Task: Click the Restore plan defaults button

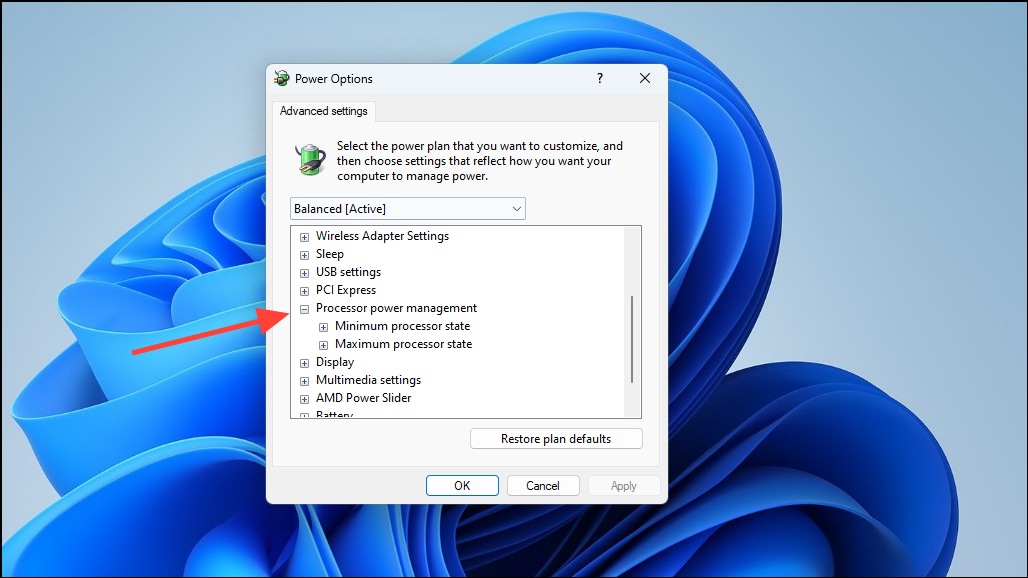Action: [x=556, y=438]
